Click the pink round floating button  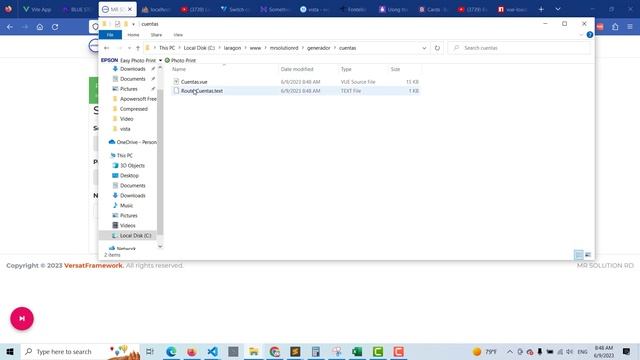point(22,319)
